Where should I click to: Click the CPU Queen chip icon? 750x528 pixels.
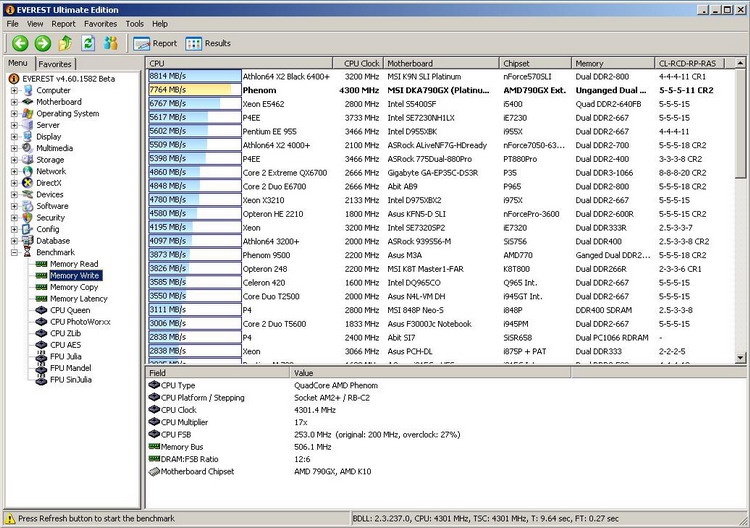[x=42, y=310]
